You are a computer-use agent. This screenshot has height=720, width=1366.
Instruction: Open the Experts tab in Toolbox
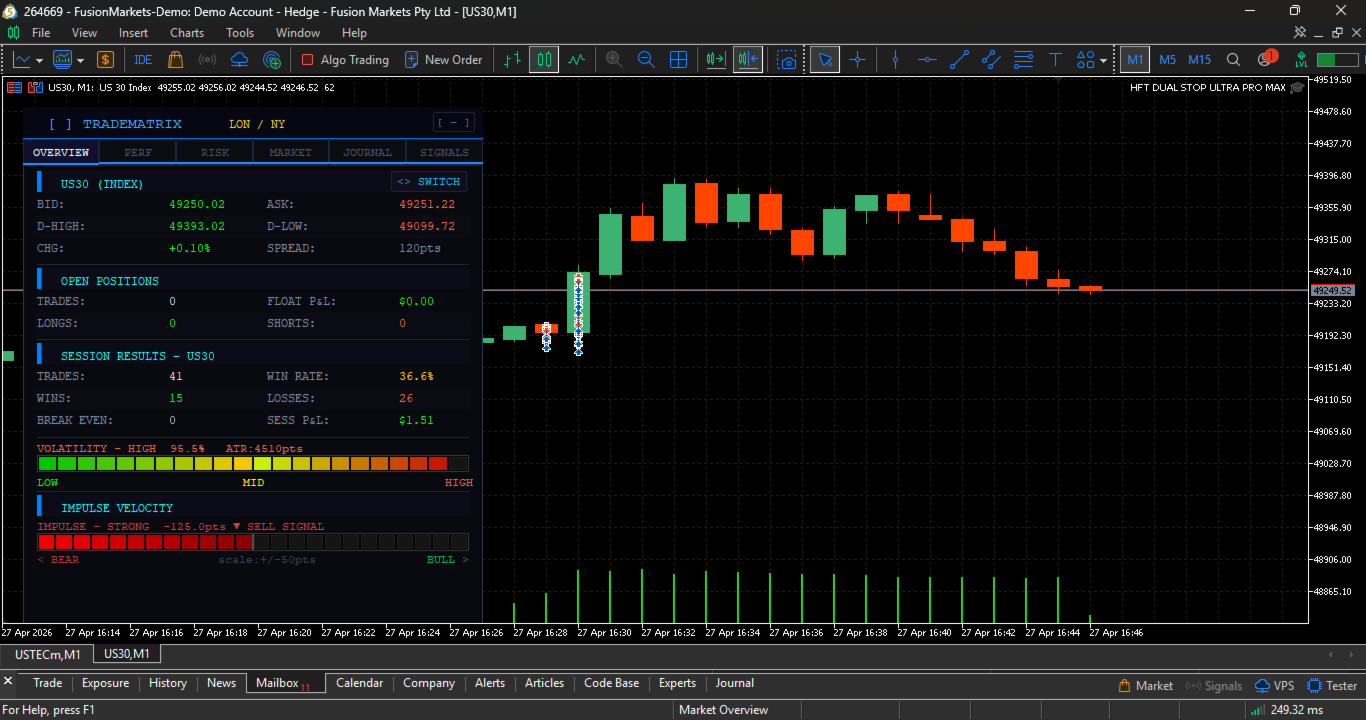click(677, 684)
